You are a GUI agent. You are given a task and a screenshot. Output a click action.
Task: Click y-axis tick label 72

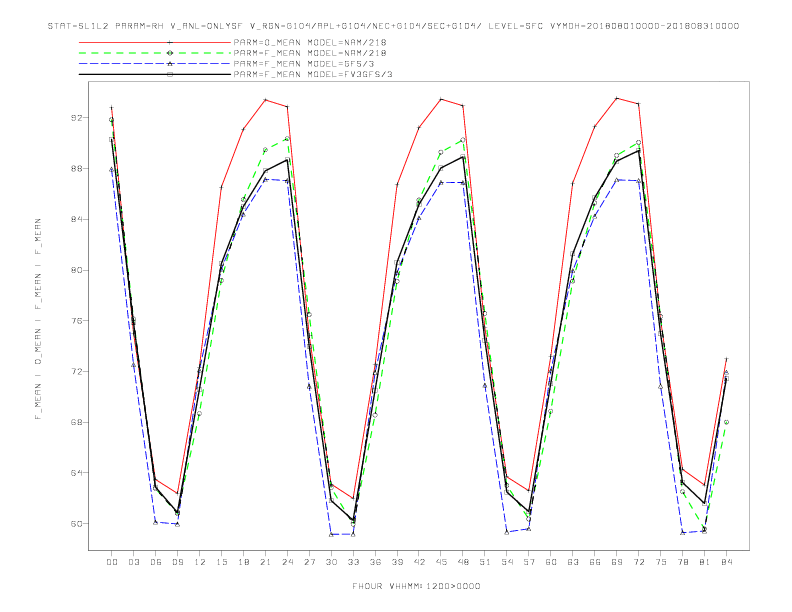pos(79,372)
